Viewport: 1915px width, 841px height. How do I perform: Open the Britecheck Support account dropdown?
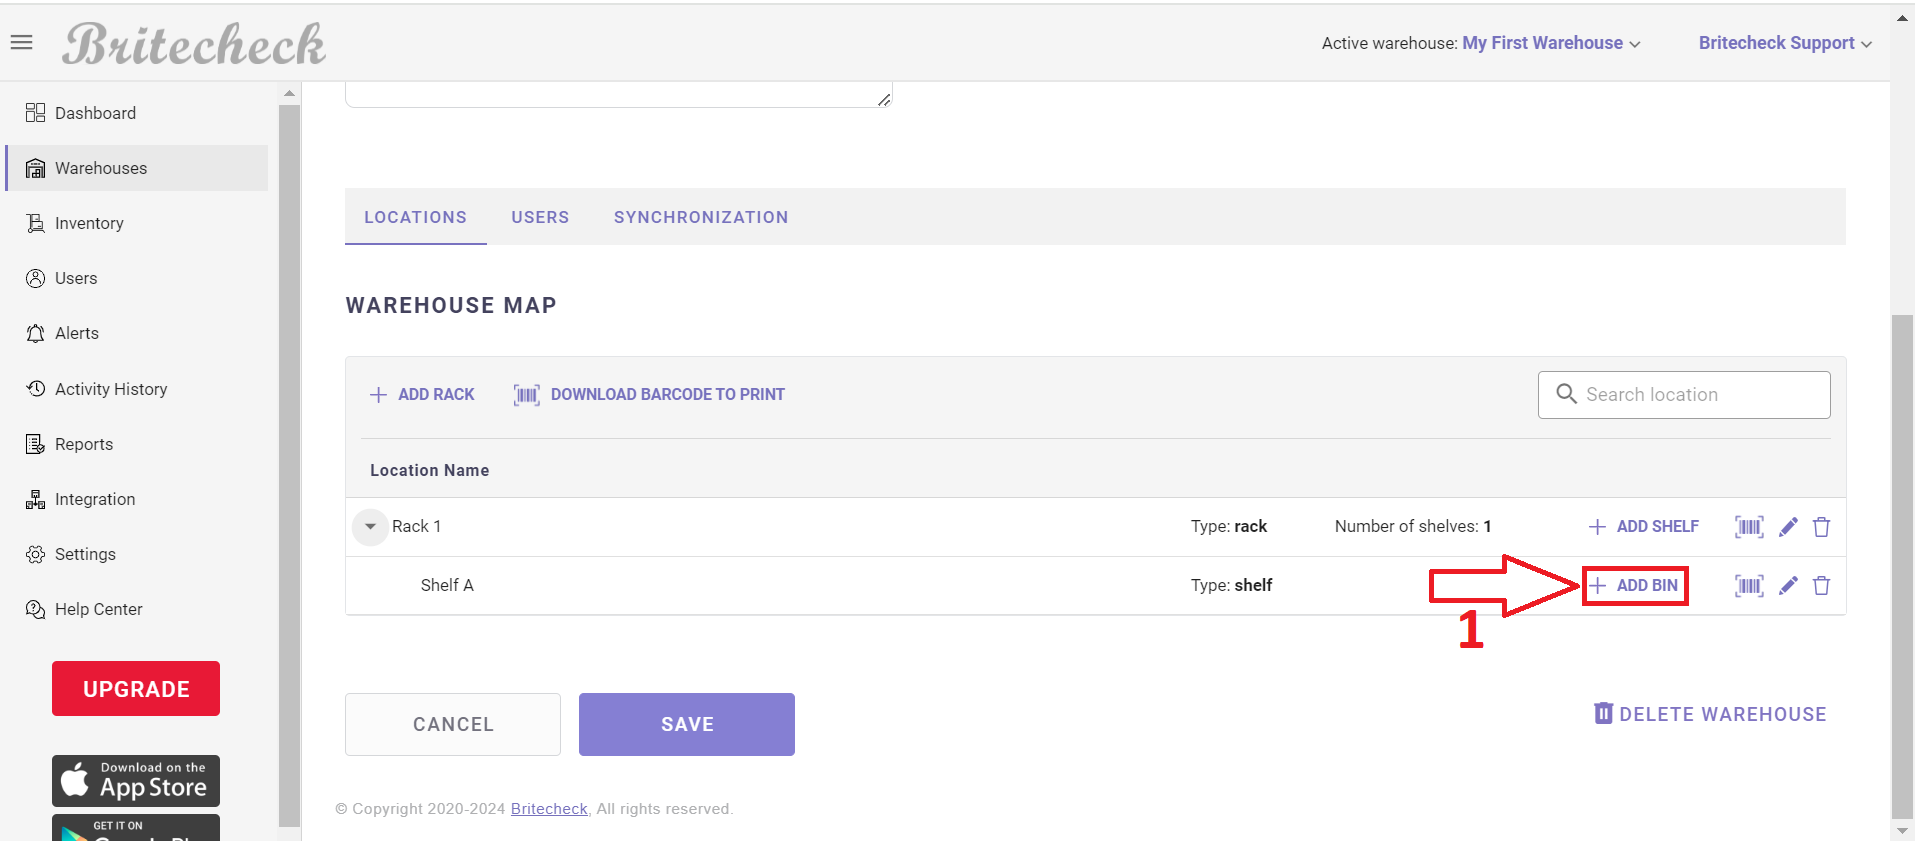(1785, 43)
